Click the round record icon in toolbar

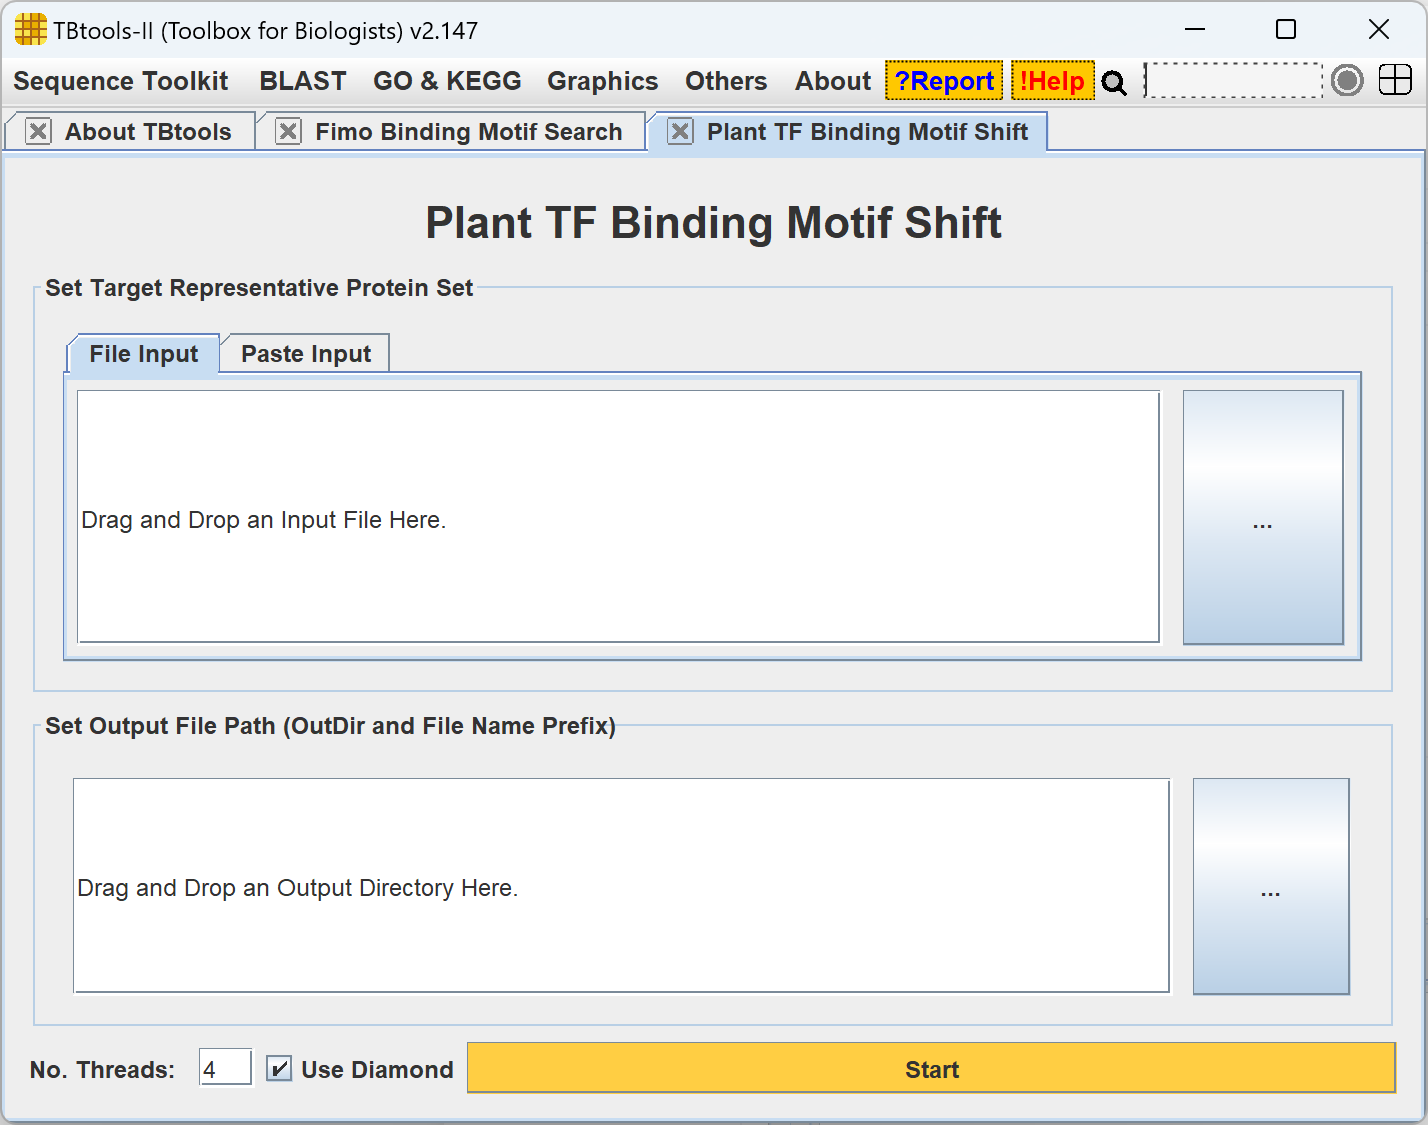[1347, 80]
